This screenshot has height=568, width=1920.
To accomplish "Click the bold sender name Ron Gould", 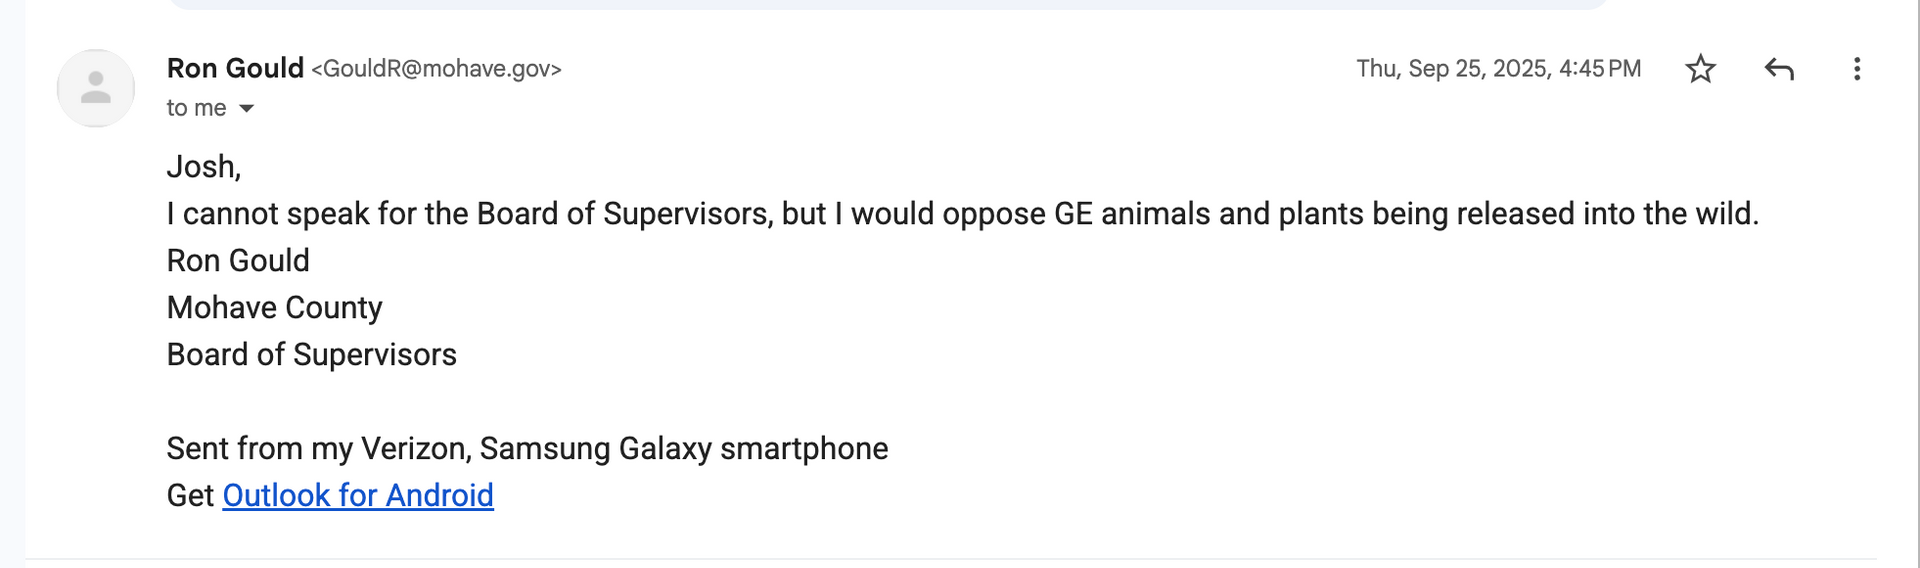I will pyautogui.click(x=235, y=68).
